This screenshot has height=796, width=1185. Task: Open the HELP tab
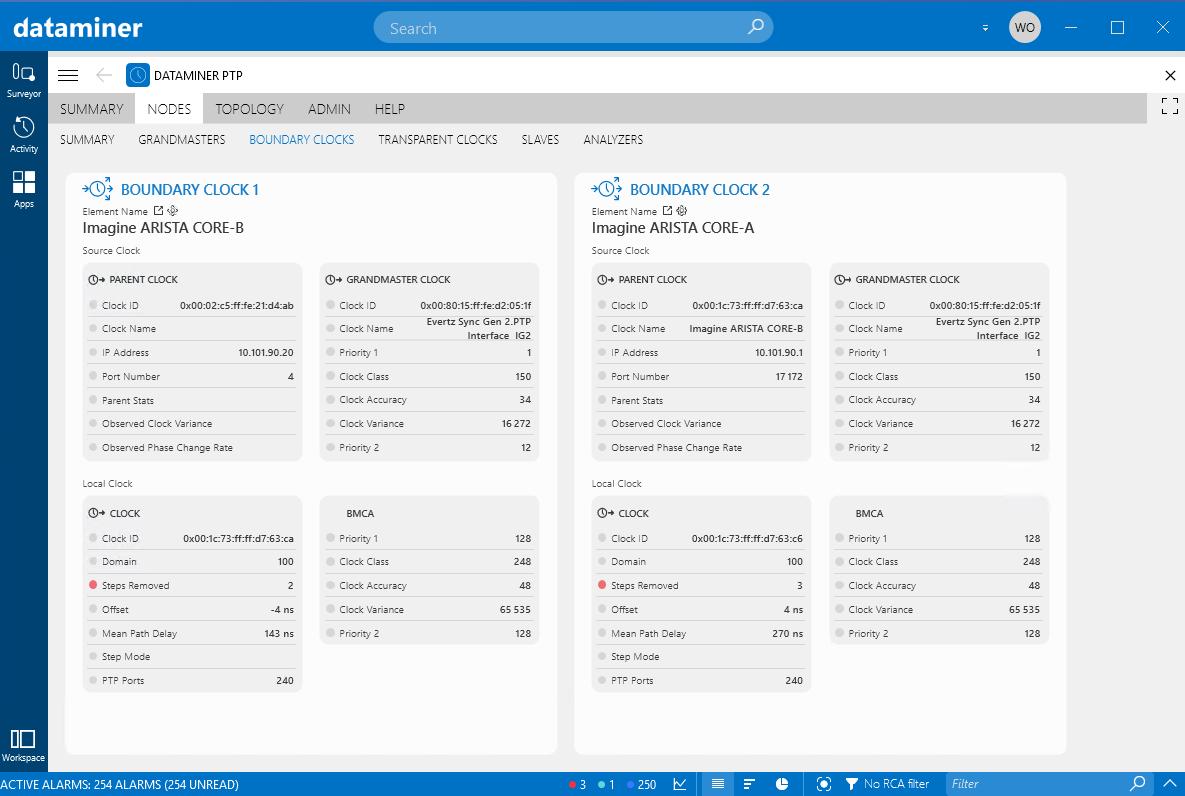pos(390,109)
